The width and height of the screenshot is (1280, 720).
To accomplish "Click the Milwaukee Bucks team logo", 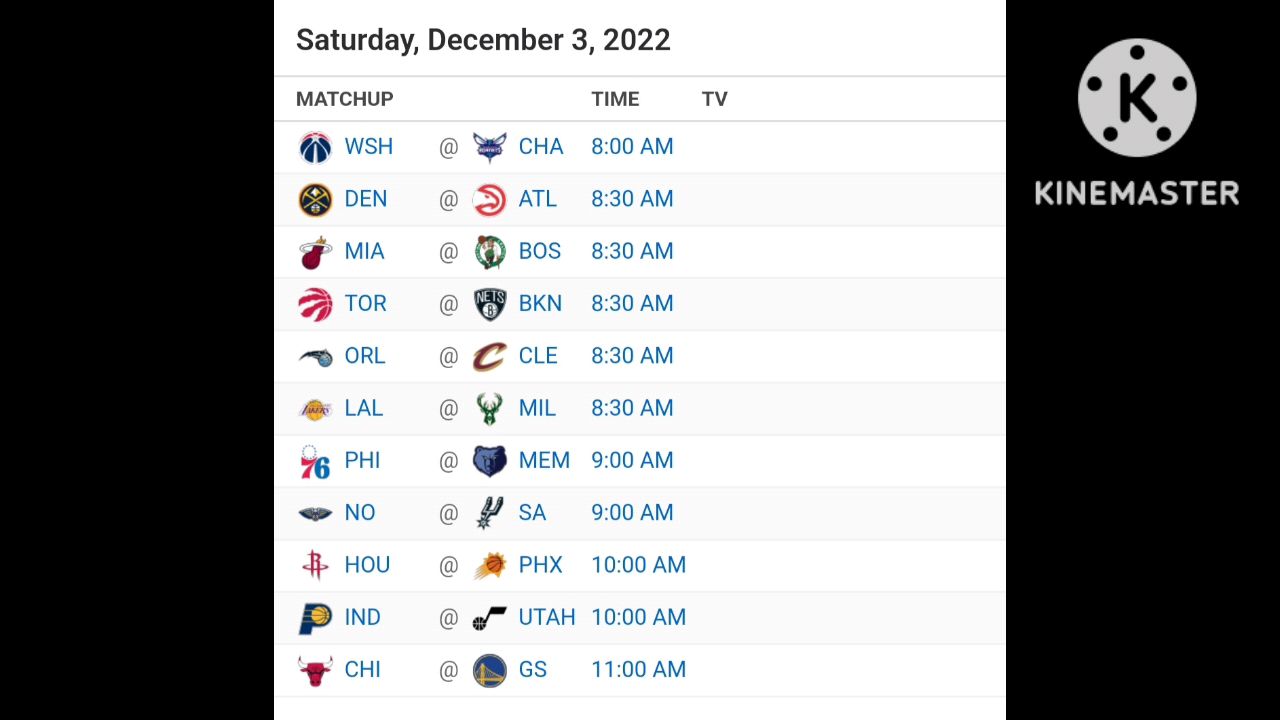I will point(489,408).
